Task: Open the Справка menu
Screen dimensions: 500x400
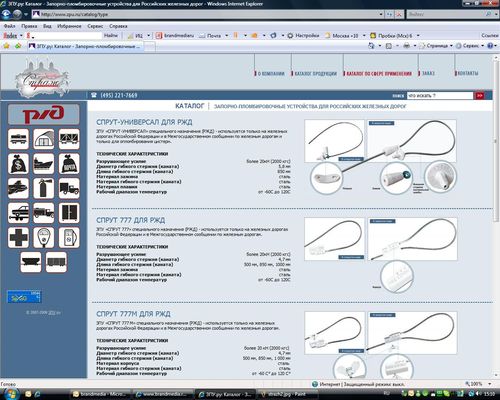Action: (x=118, y=26)
